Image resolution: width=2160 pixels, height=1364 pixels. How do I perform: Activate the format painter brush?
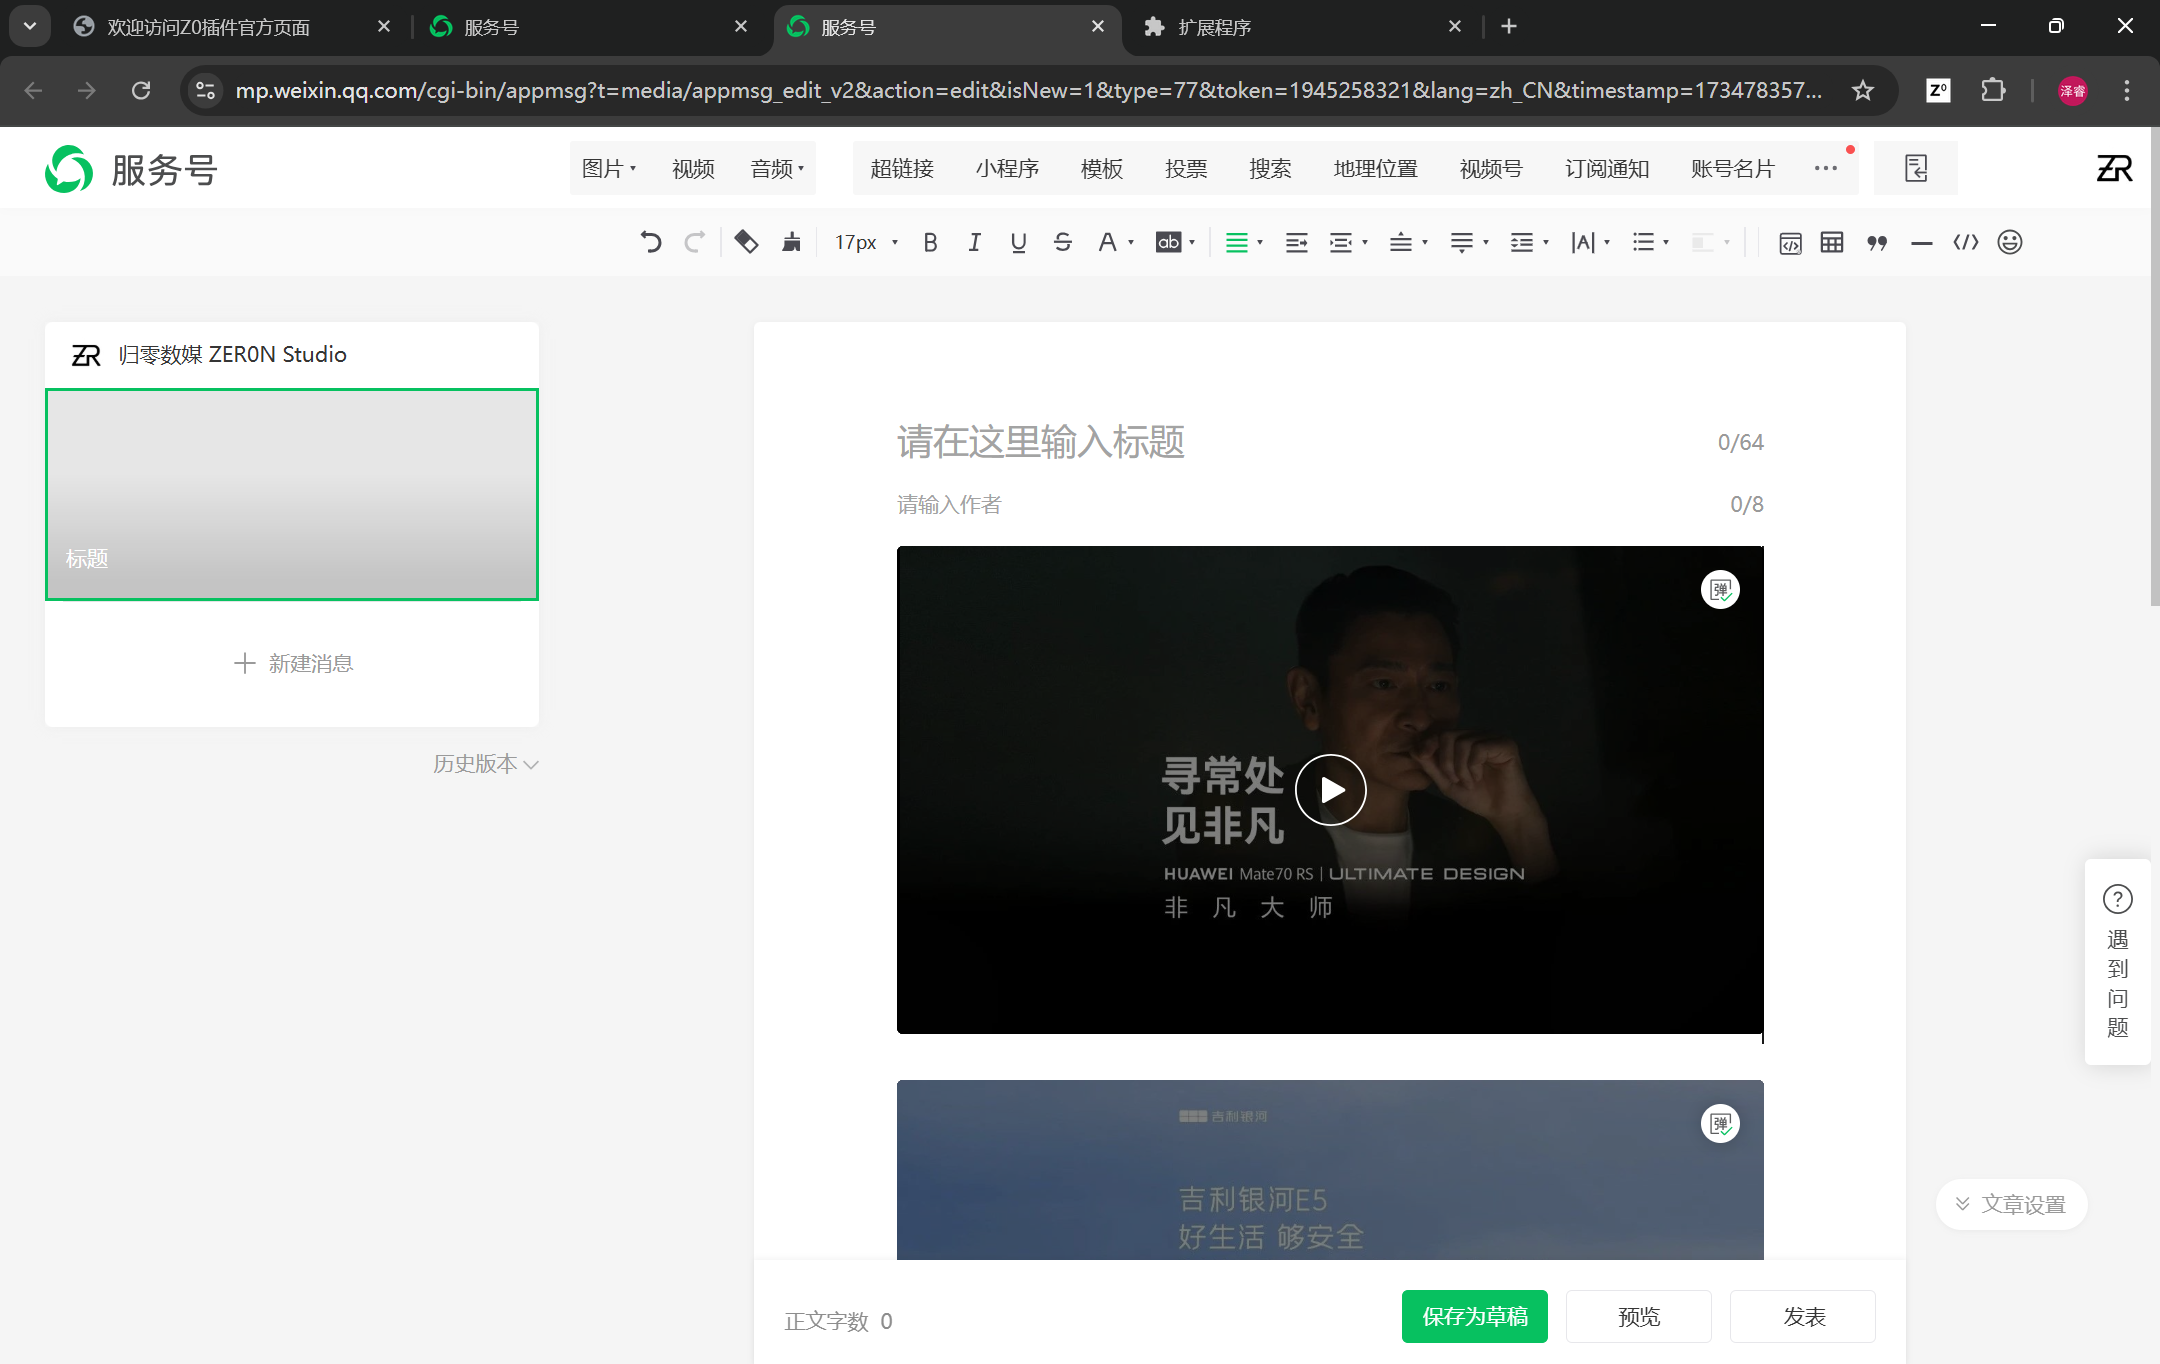(791, 242)
